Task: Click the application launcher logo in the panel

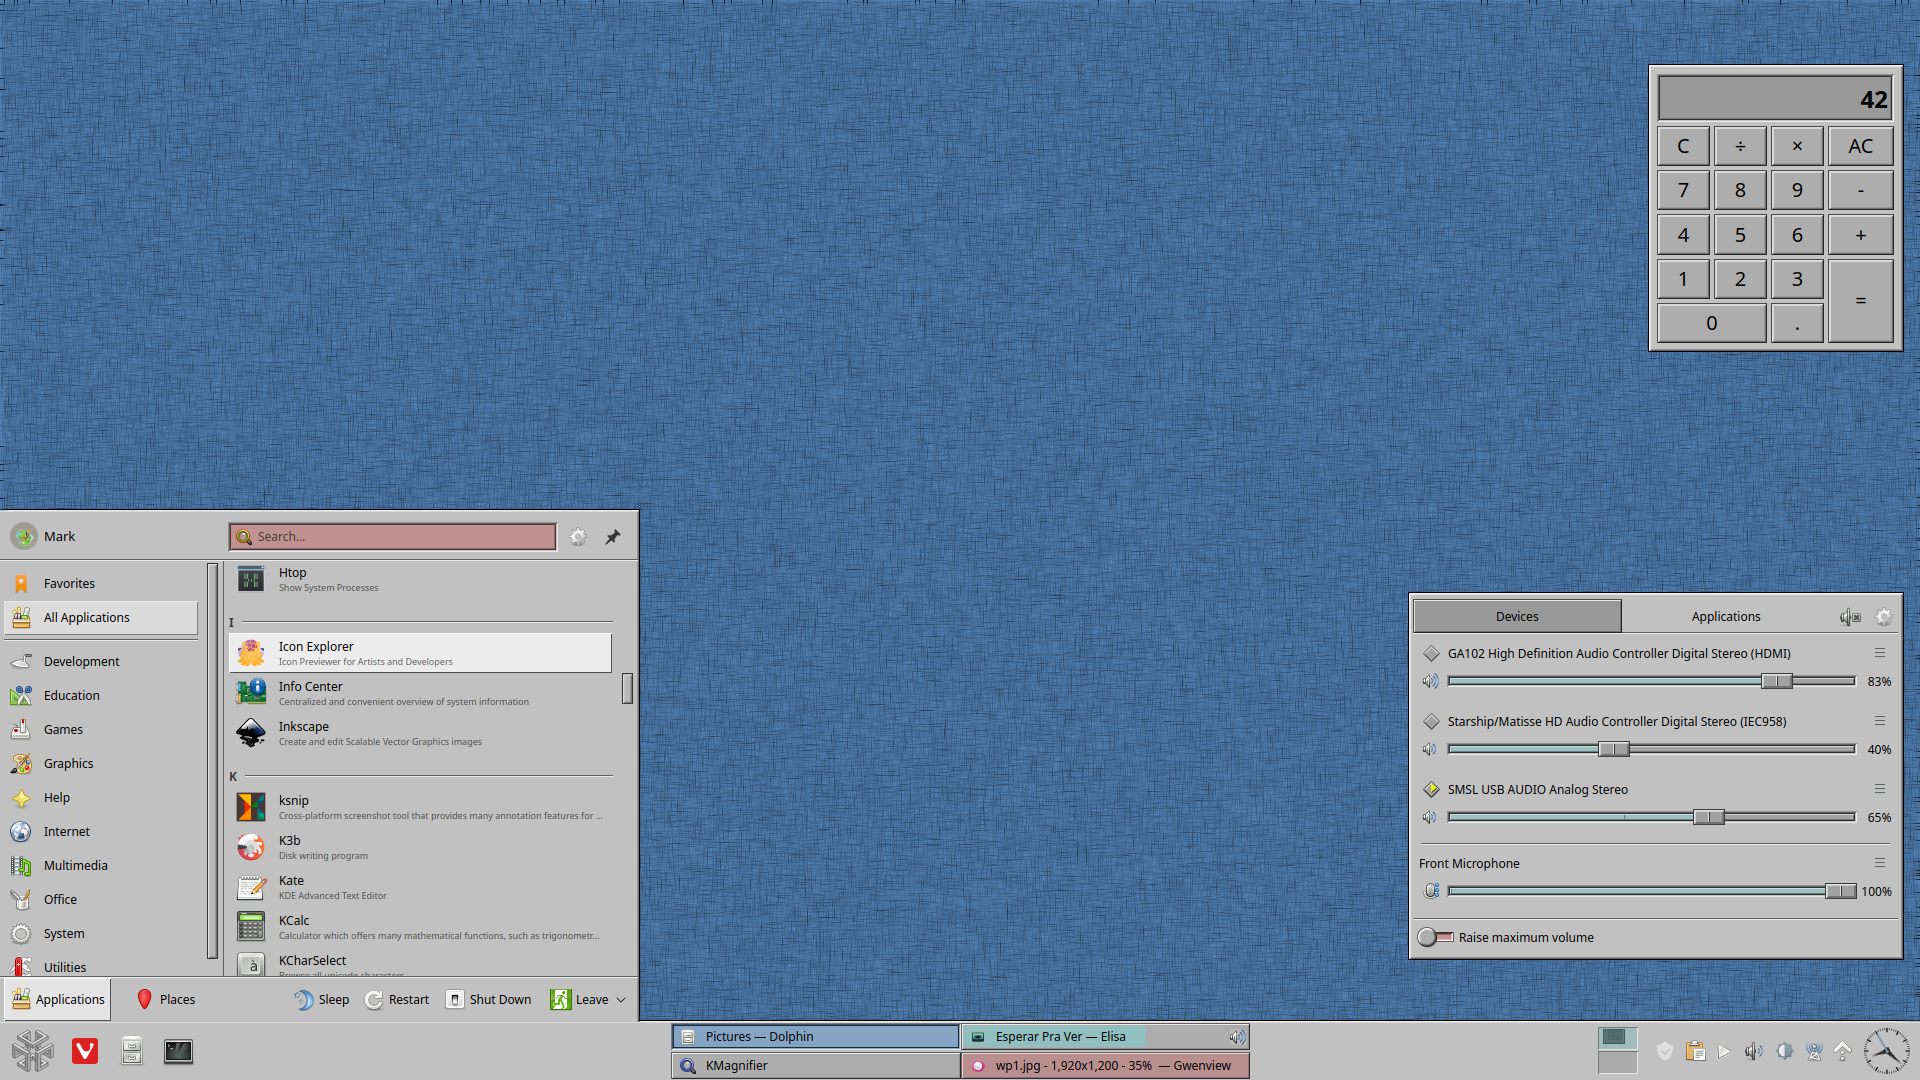Action: [x=33, y=1051]
